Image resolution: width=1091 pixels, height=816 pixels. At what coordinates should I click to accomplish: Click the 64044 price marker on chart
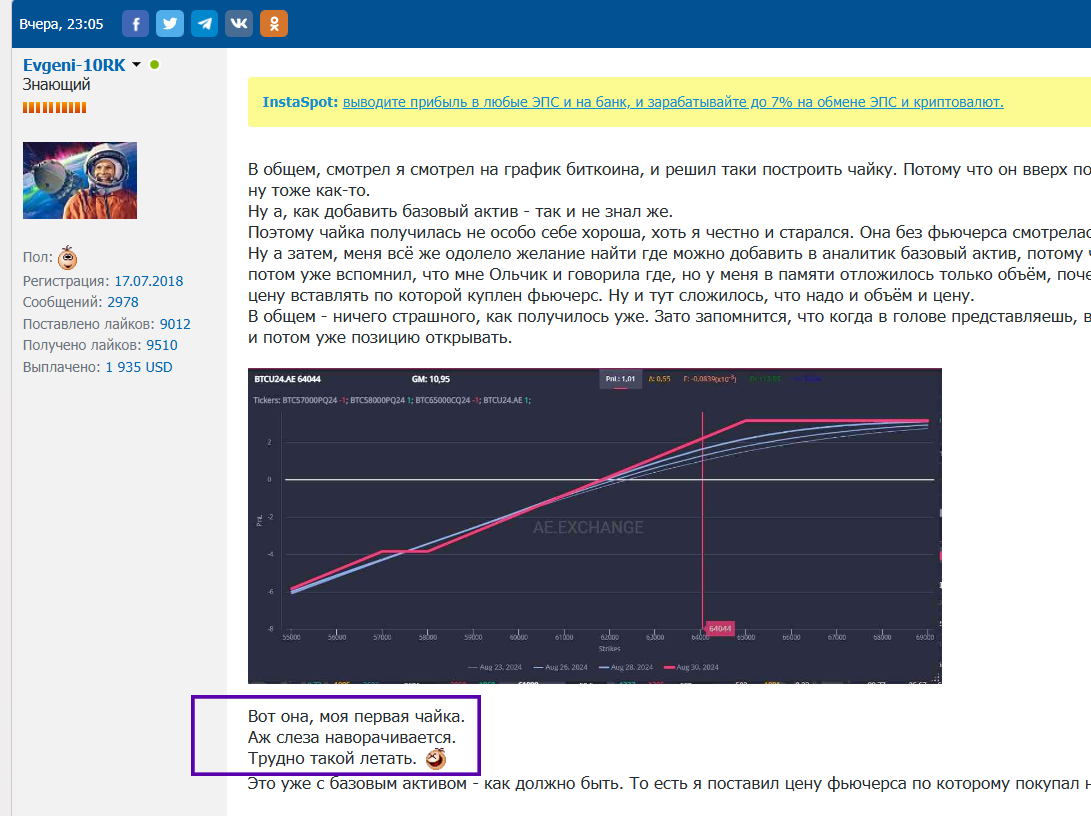pos(719,628)
